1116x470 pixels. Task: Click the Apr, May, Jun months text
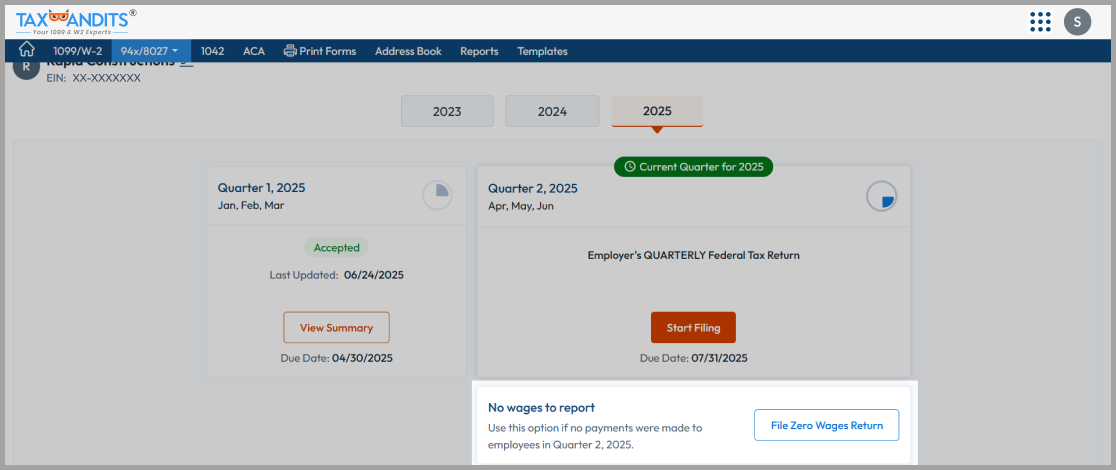click(x=520, y=206)
